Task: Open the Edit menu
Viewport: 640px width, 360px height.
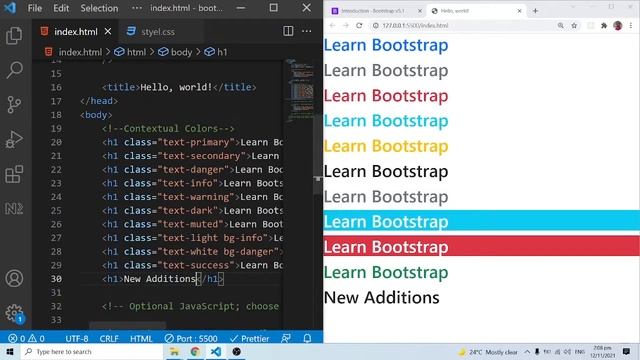Action: coord(61,8)
